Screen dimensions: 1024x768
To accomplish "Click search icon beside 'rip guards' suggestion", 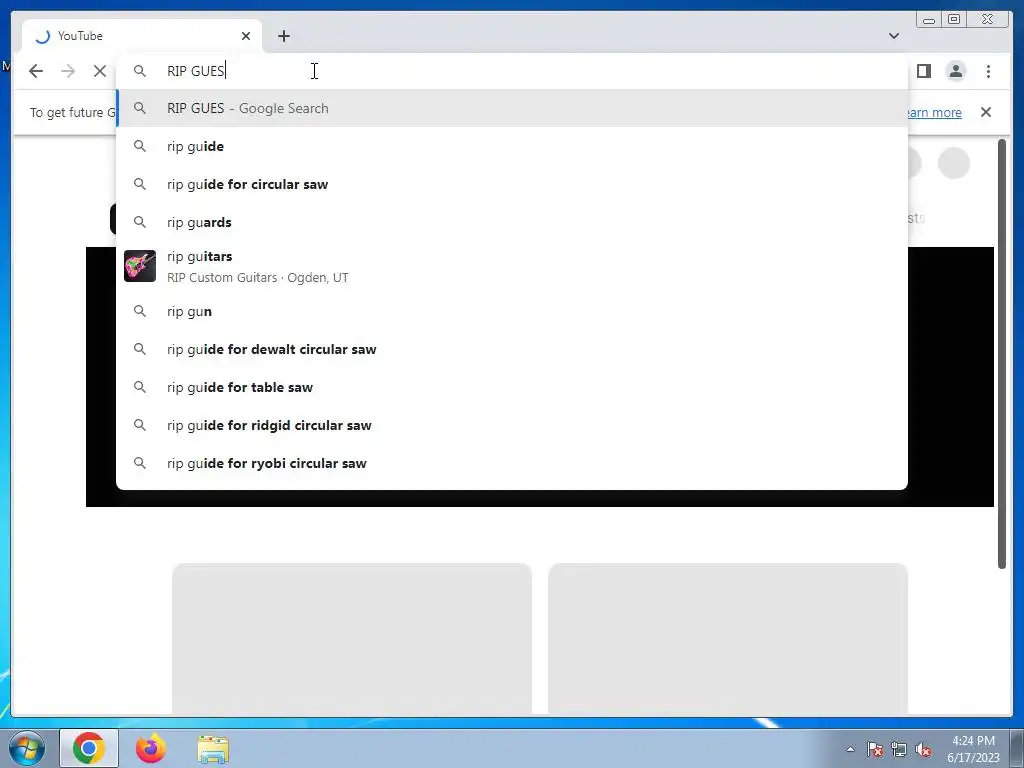I will tap(140, 222).
